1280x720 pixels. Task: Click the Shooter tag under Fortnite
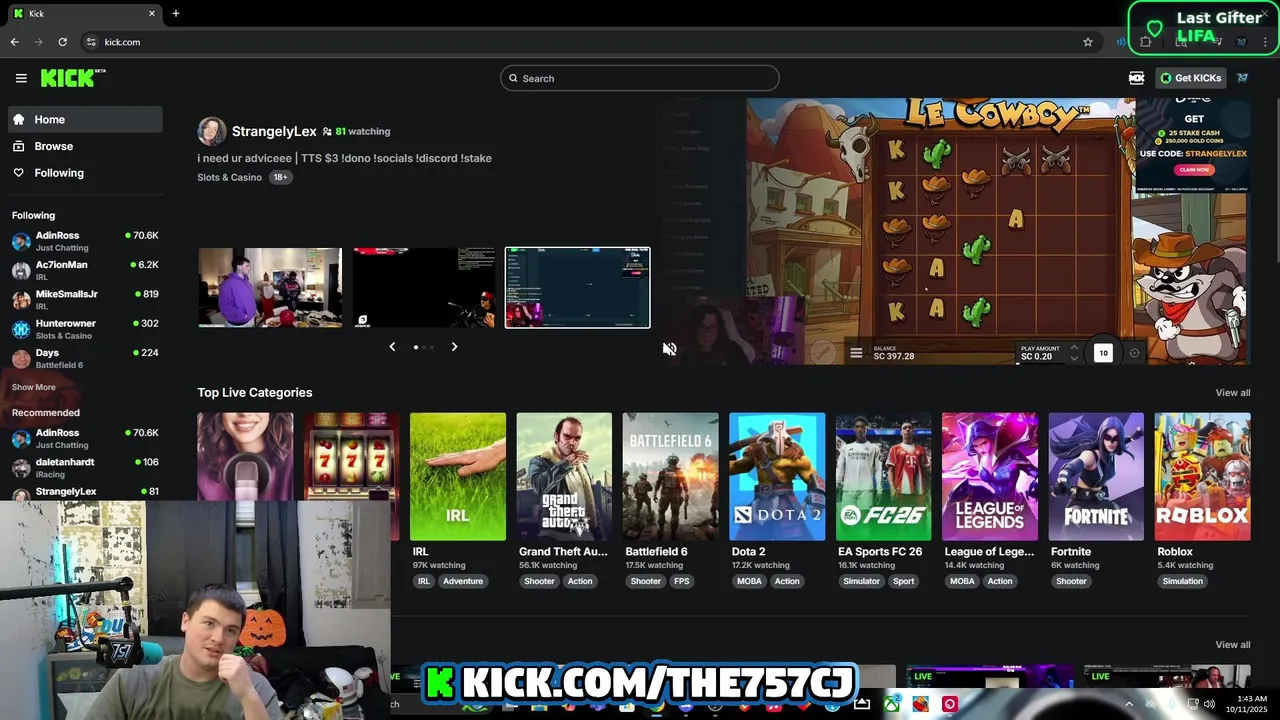pos(1071,581)
